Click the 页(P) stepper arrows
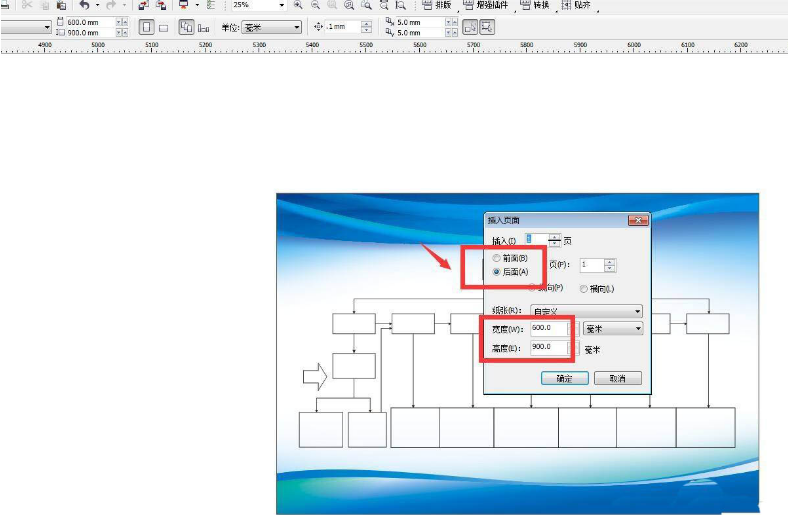 pos(610,265)
